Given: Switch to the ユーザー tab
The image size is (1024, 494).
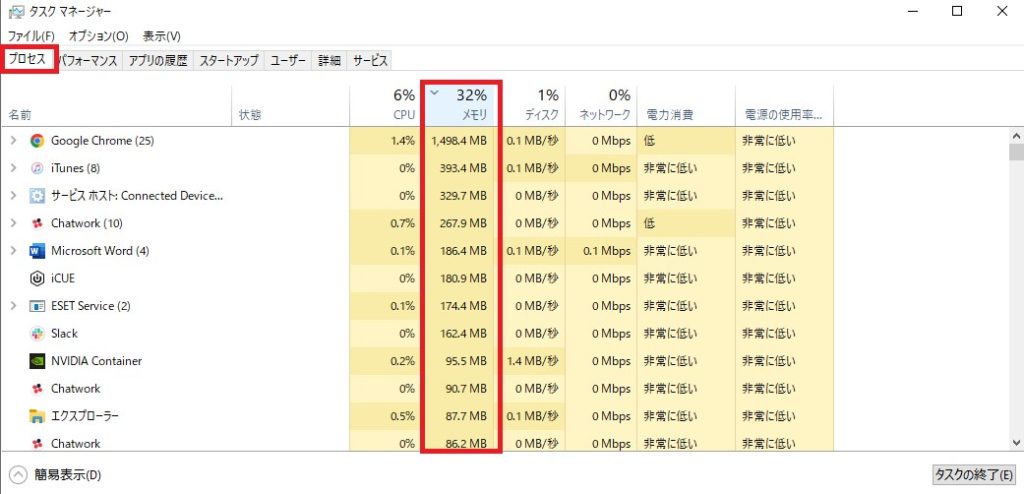Looking at the screenshot, I should pyautogui.click(x=288, y=61).
